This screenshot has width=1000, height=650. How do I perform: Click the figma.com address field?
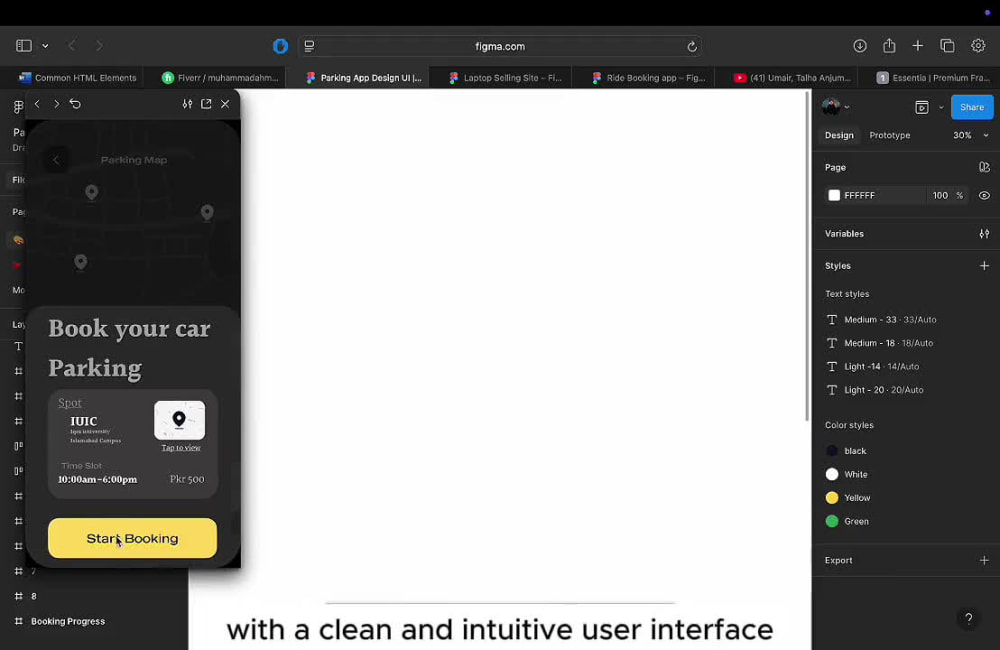pyautogui.click(x=500, y=46)
